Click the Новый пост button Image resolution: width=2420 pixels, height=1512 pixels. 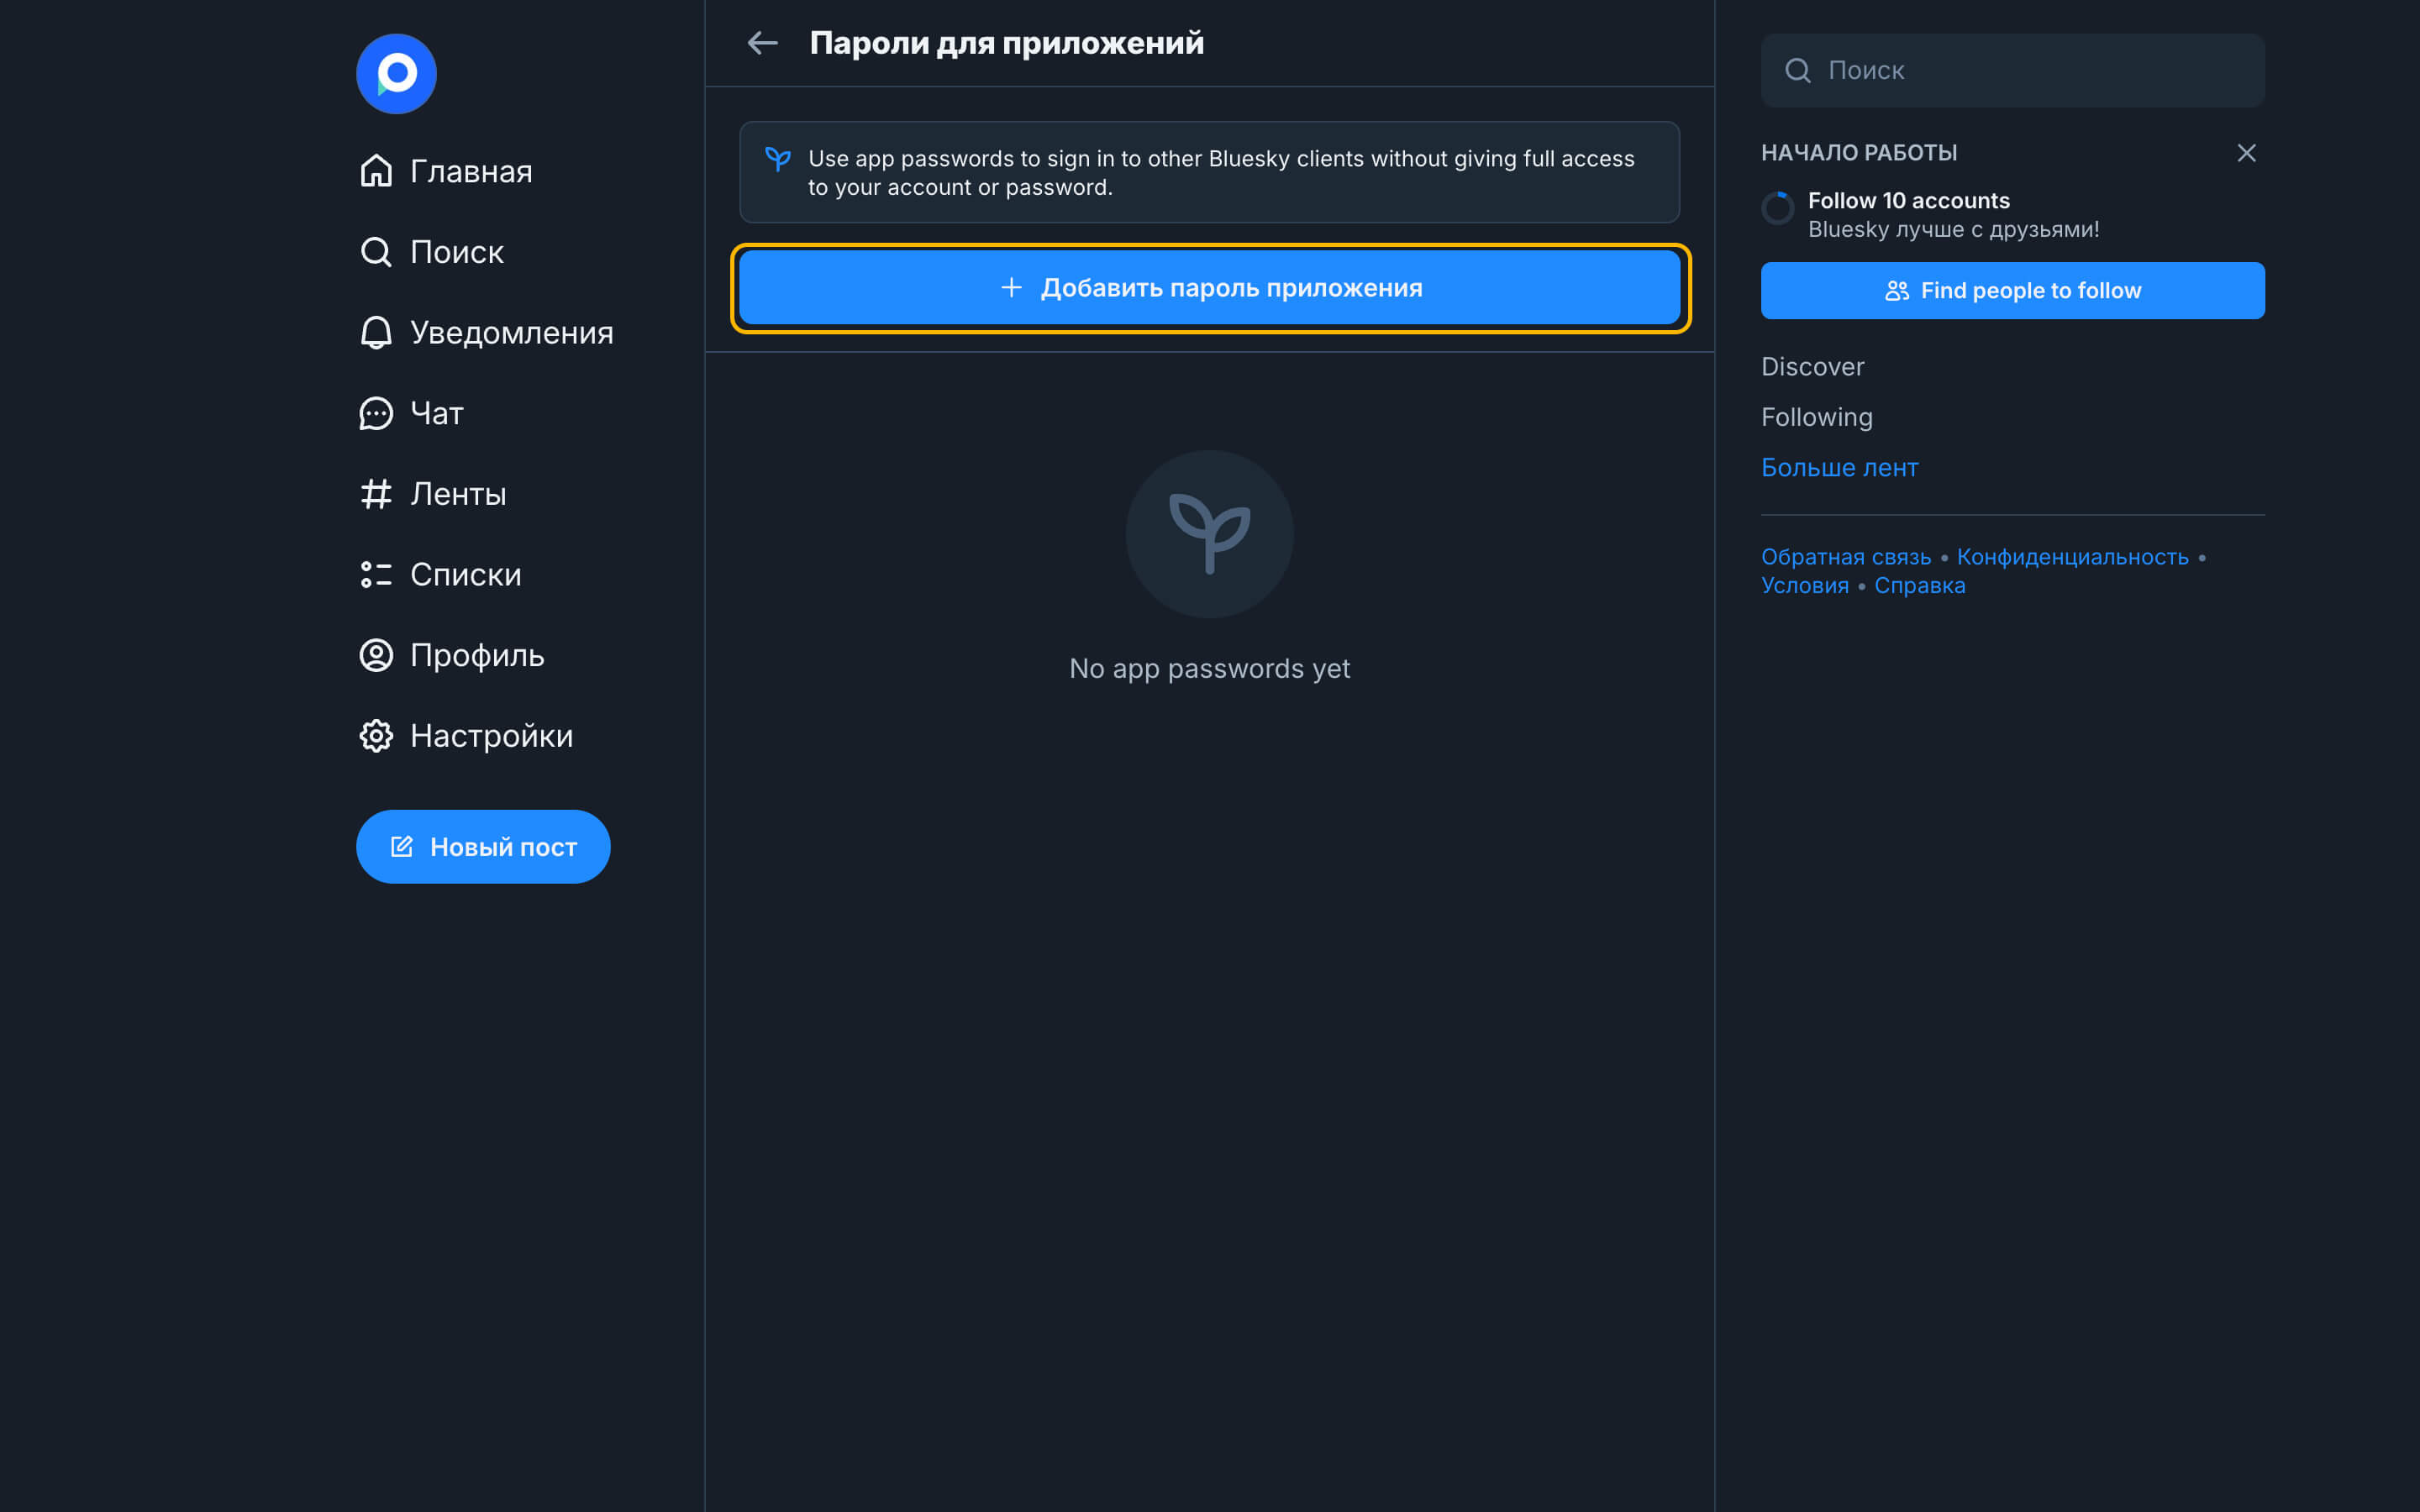point(483,847)
